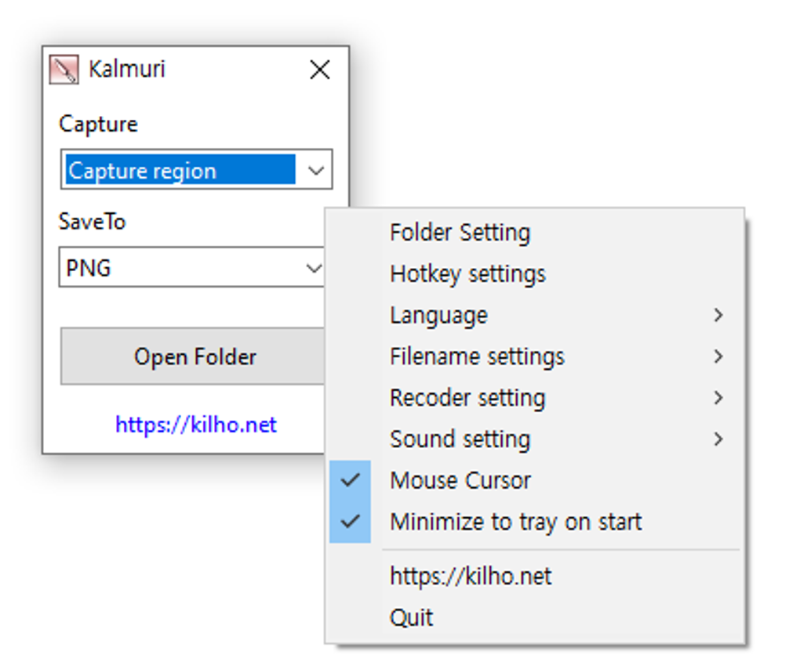Screen dimensions: 800x669
Task: Close the Kalmuri window
Action: coord(319,70)
